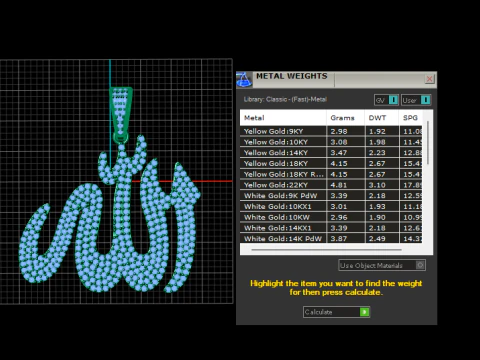This screenshot has height=360, width=480.
Task: Open the Use Object Materials option
Action: pos(382,265)
